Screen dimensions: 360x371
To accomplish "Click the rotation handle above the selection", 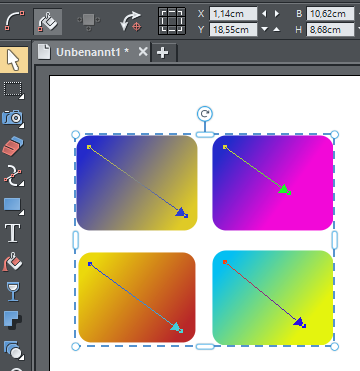I will pyautogui.click(x=205, y=114).
